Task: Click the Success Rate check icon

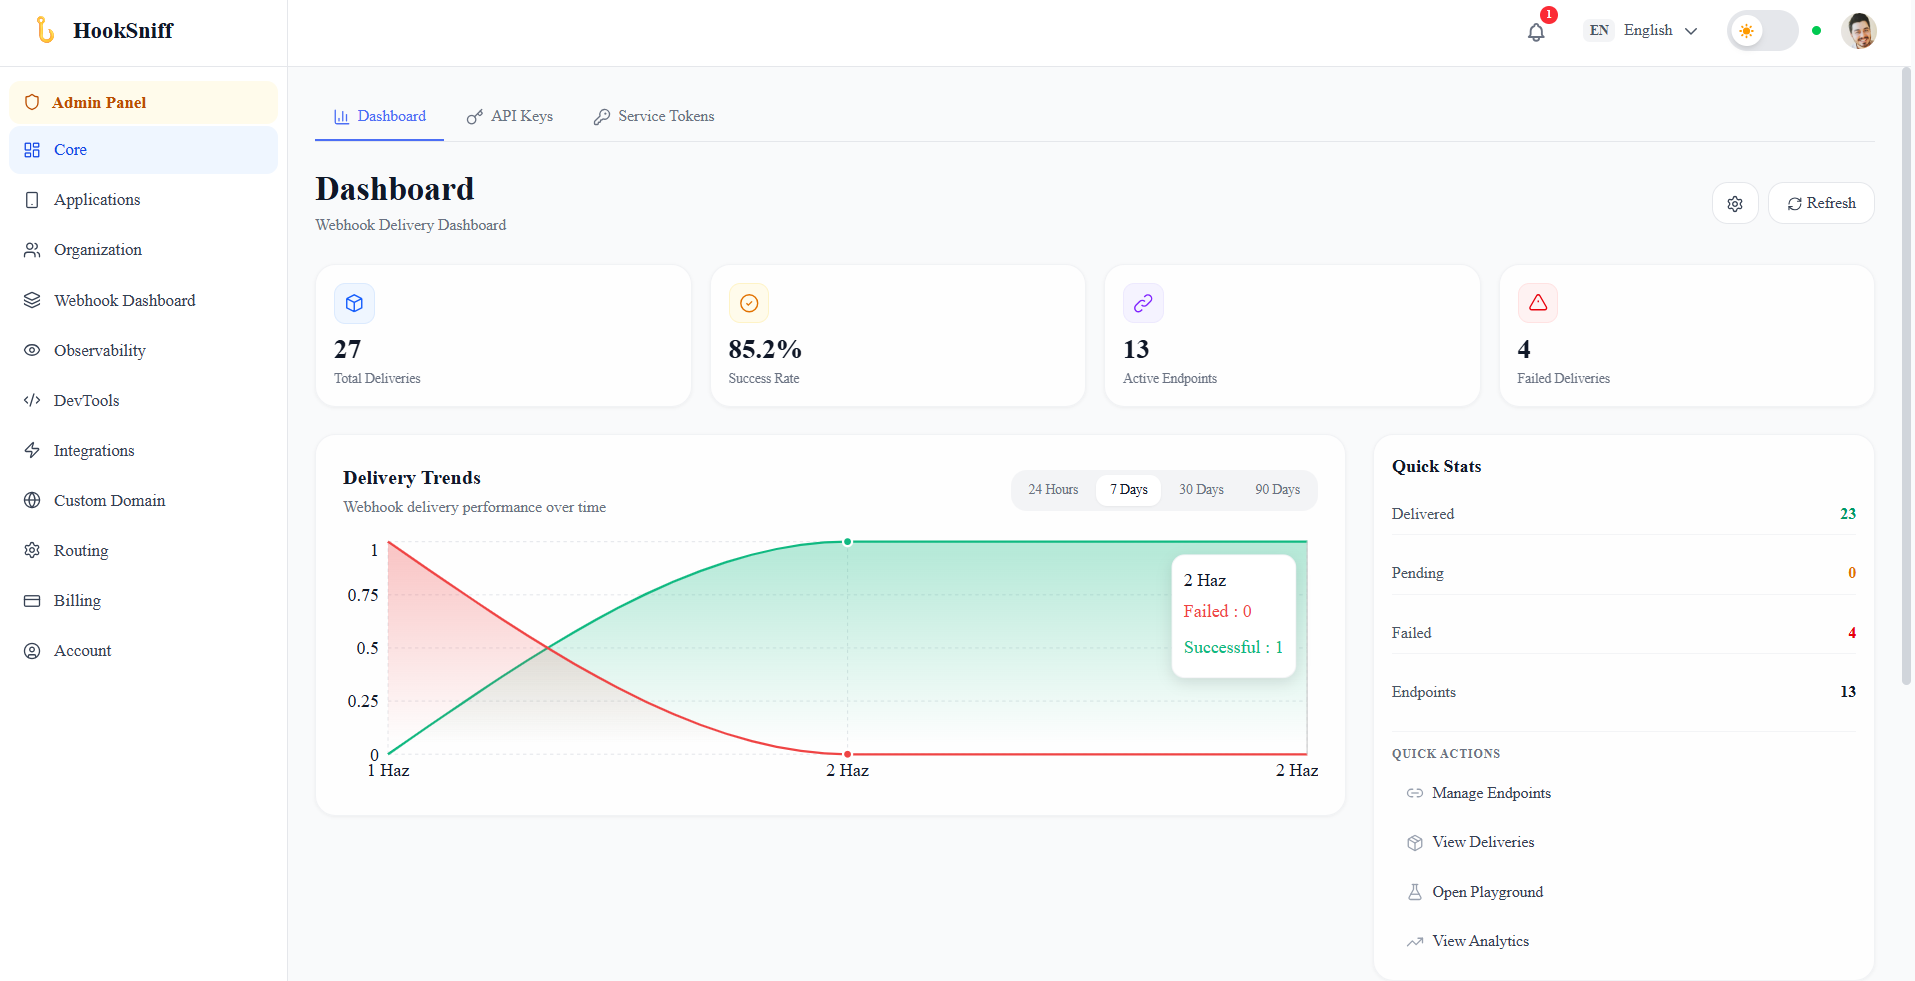Action: (x=749, y=303)
